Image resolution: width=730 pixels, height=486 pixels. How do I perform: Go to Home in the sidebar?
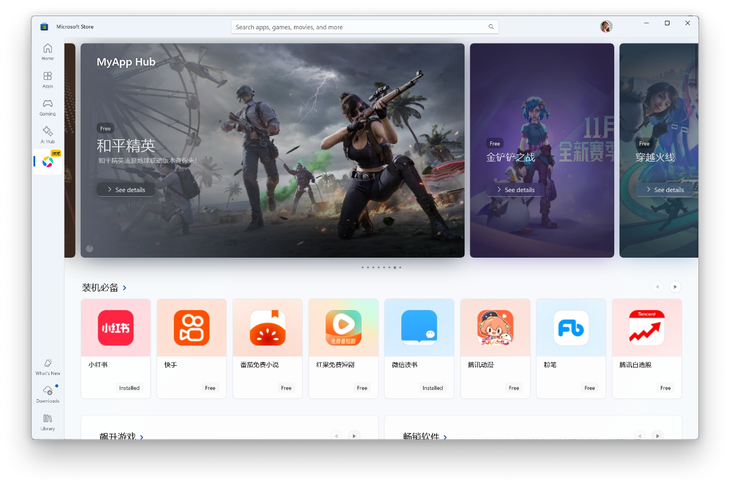[47, 51]
